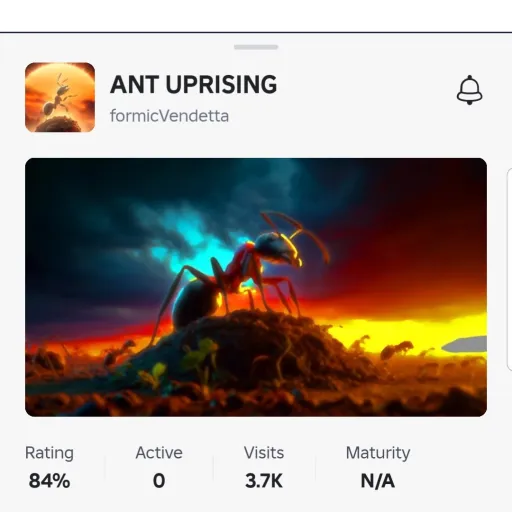
Task: Show the next preview thumbnail at right edge
Action: click(x=509, y=269)
